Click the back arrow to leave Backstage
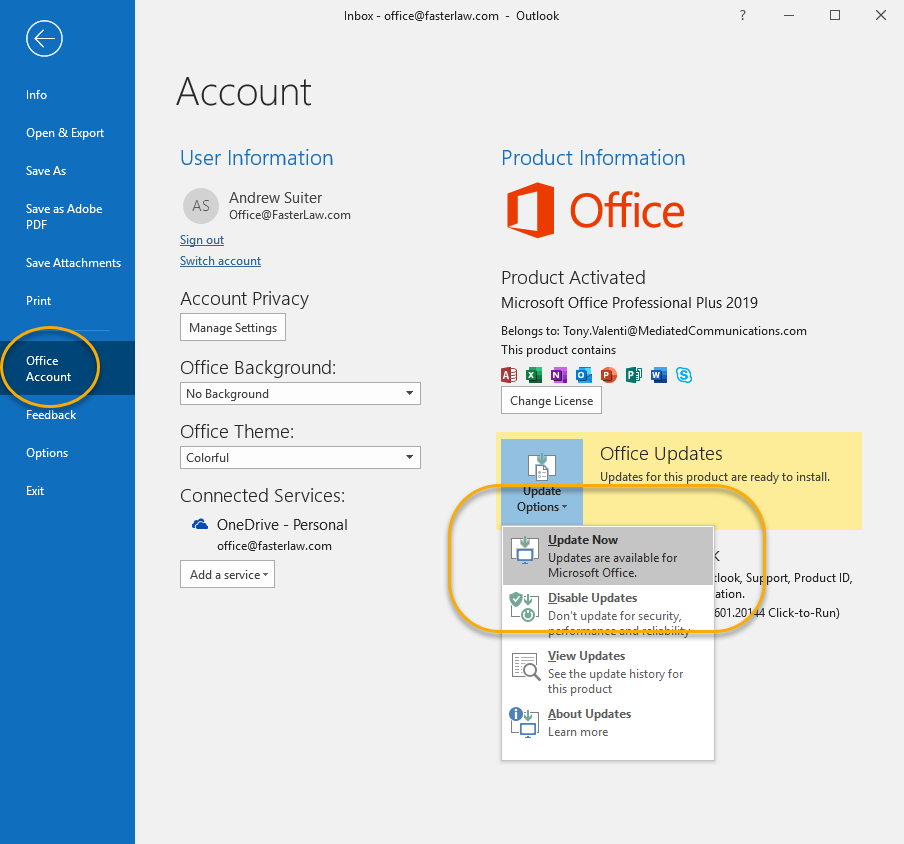 click(44, 39)
